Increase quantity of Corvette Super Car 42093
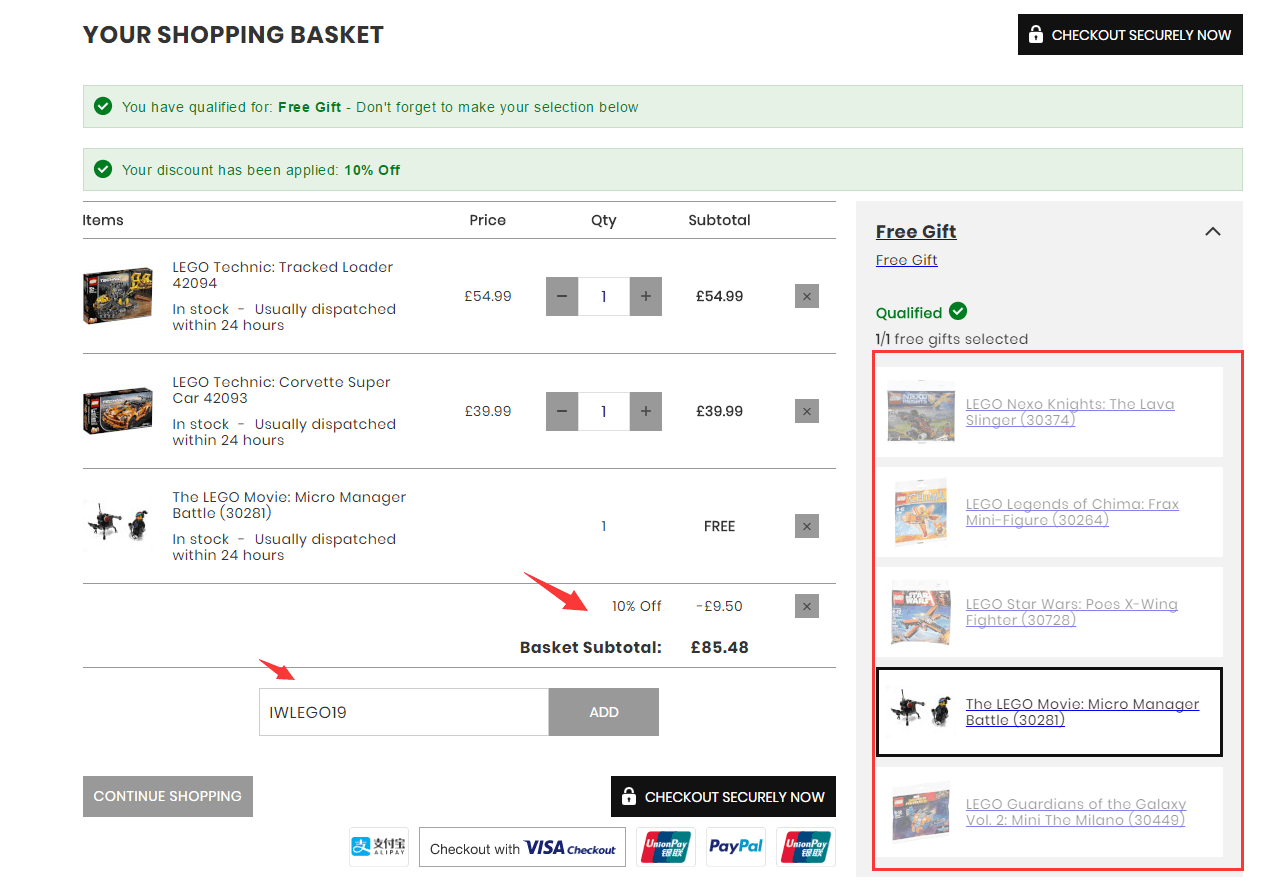The height and width of the screenshot is (882, 1279). coord(646,412)
